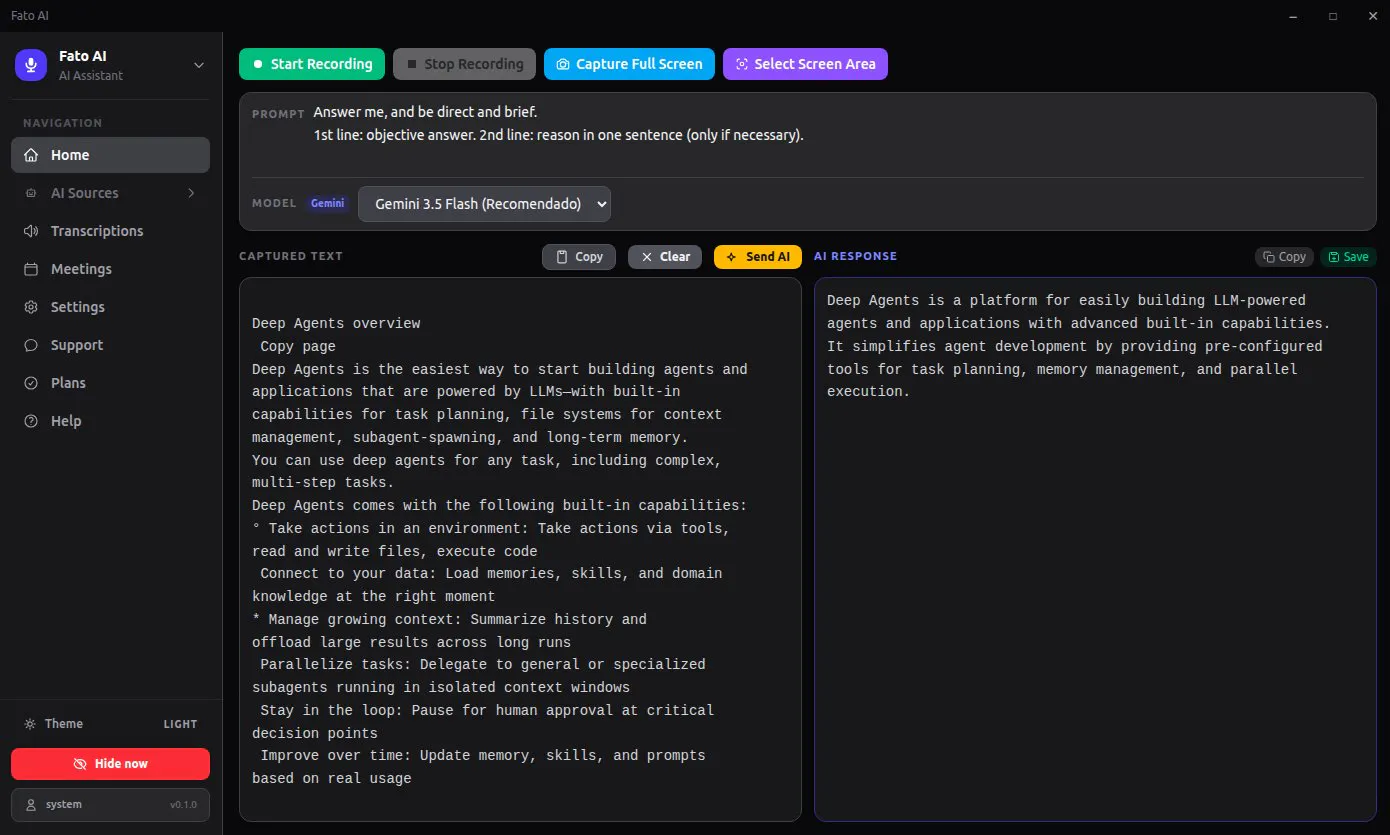Click the Hide now button

[x=111, y=764]
